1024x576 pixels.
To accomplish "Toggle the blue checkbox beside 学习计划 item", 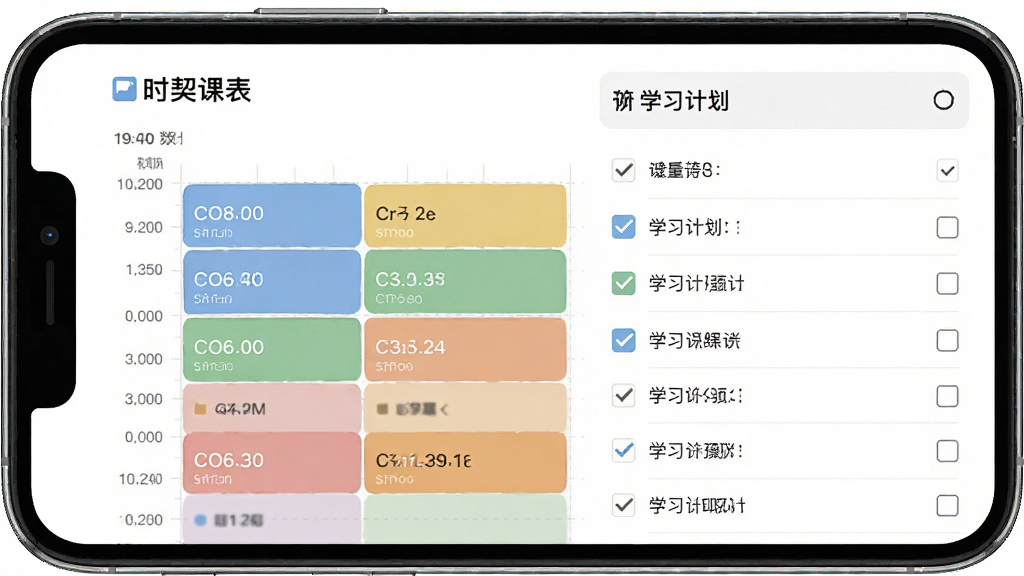I will pos(624,227).
